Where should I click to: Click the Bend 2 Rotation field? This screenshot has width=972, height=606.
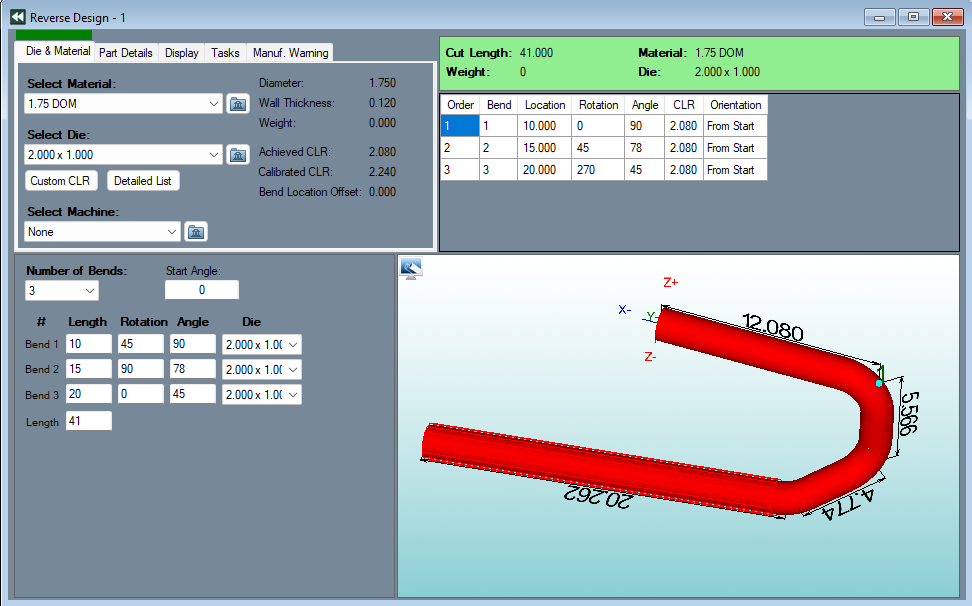(141, 369)
